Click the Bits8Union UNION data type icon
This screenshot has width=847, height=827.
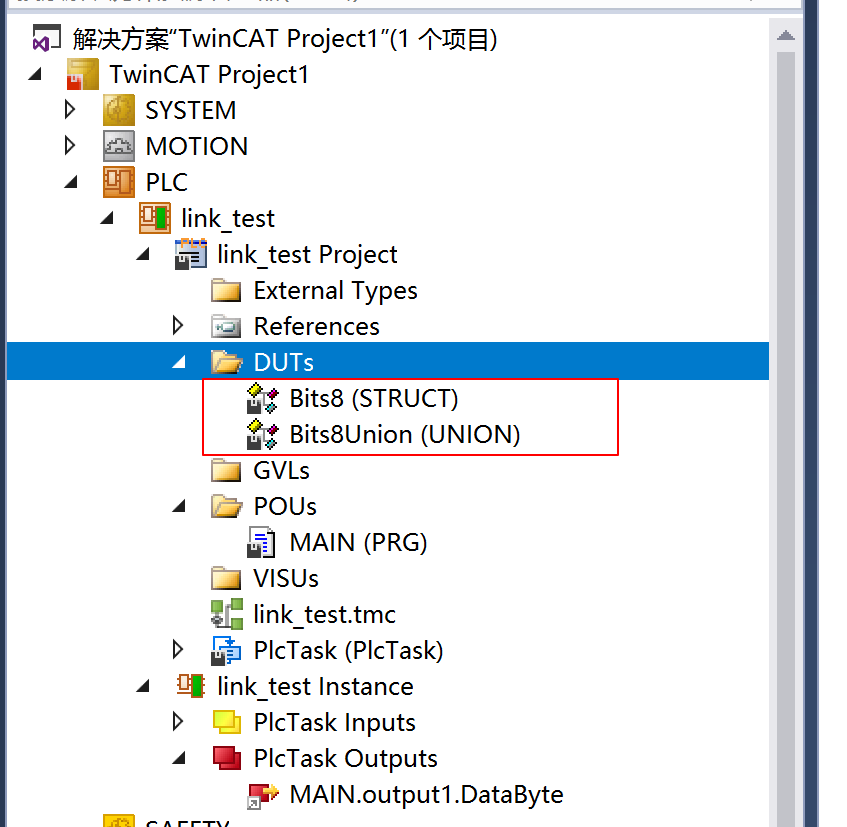tap(263, 434)
